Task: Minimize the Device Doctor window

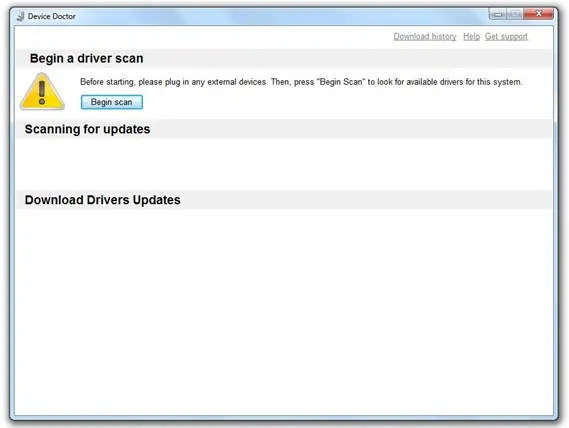Action: 498,15
